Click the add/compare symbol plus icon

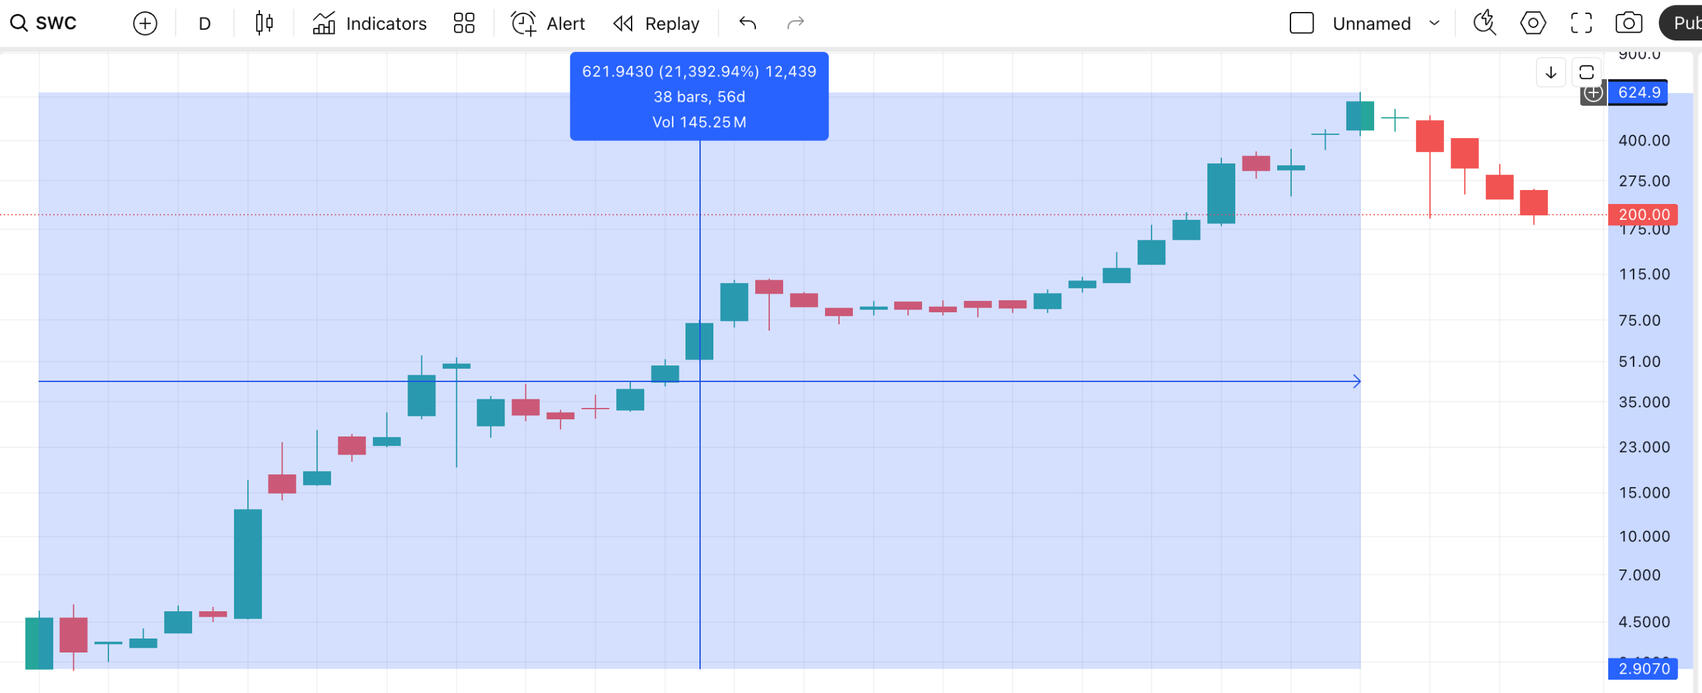click(x=145, y=23)
